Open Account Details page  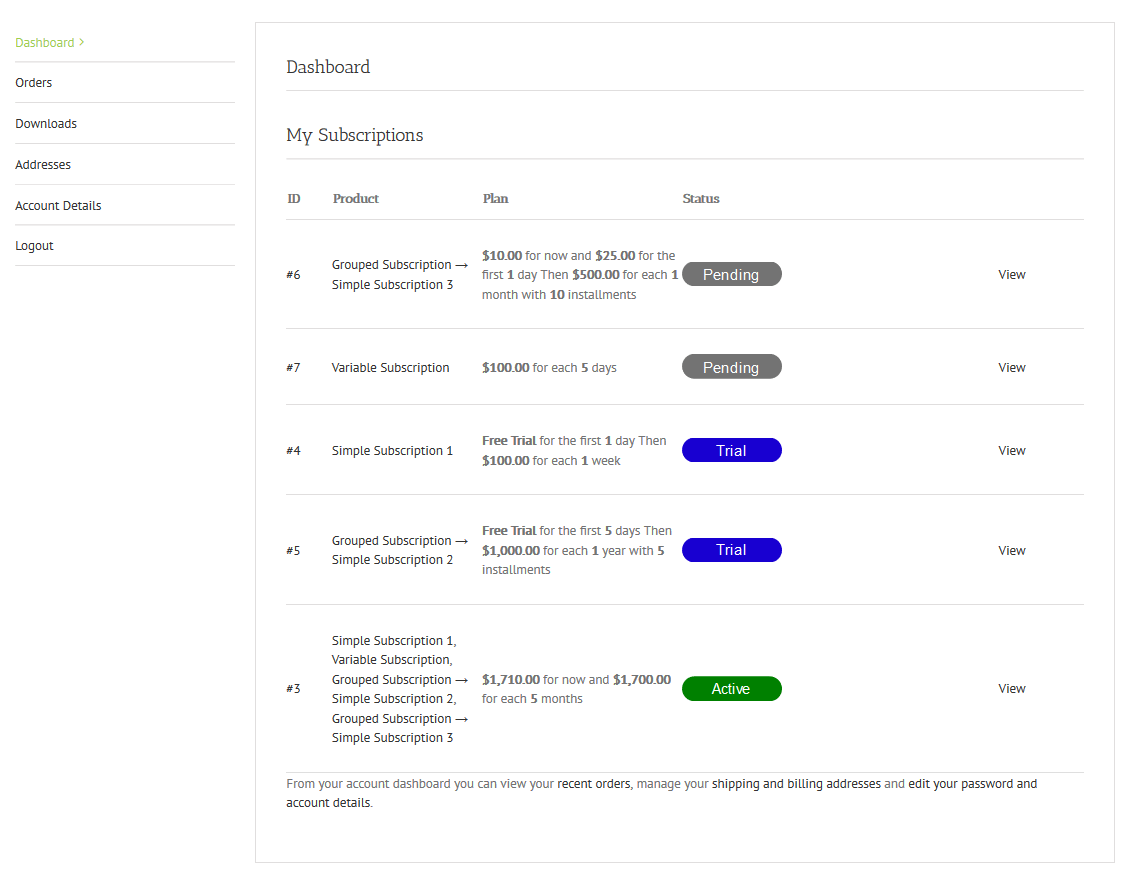(58, 205)
